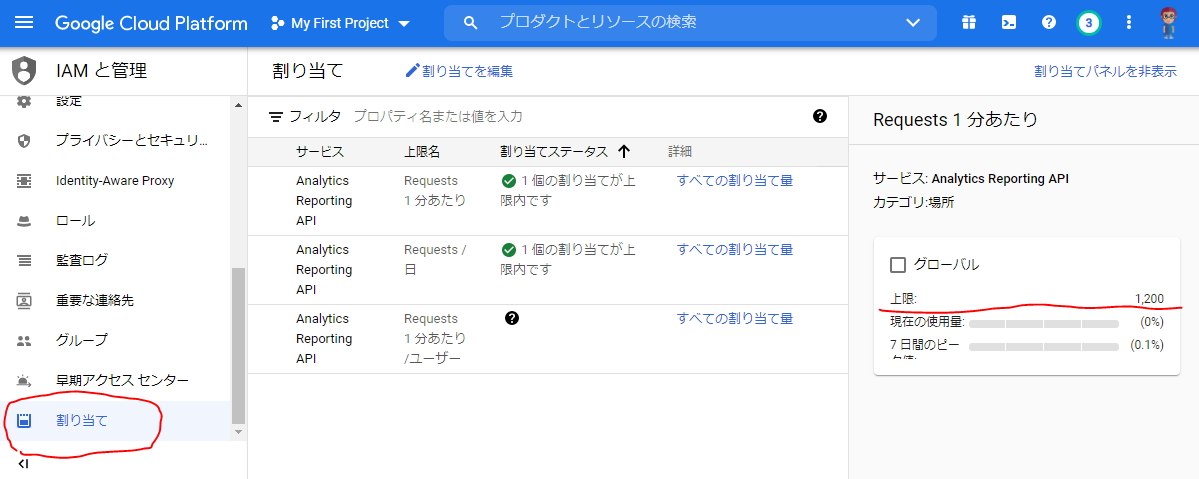Click the 設定 gear icon

[x=24, y=102]
